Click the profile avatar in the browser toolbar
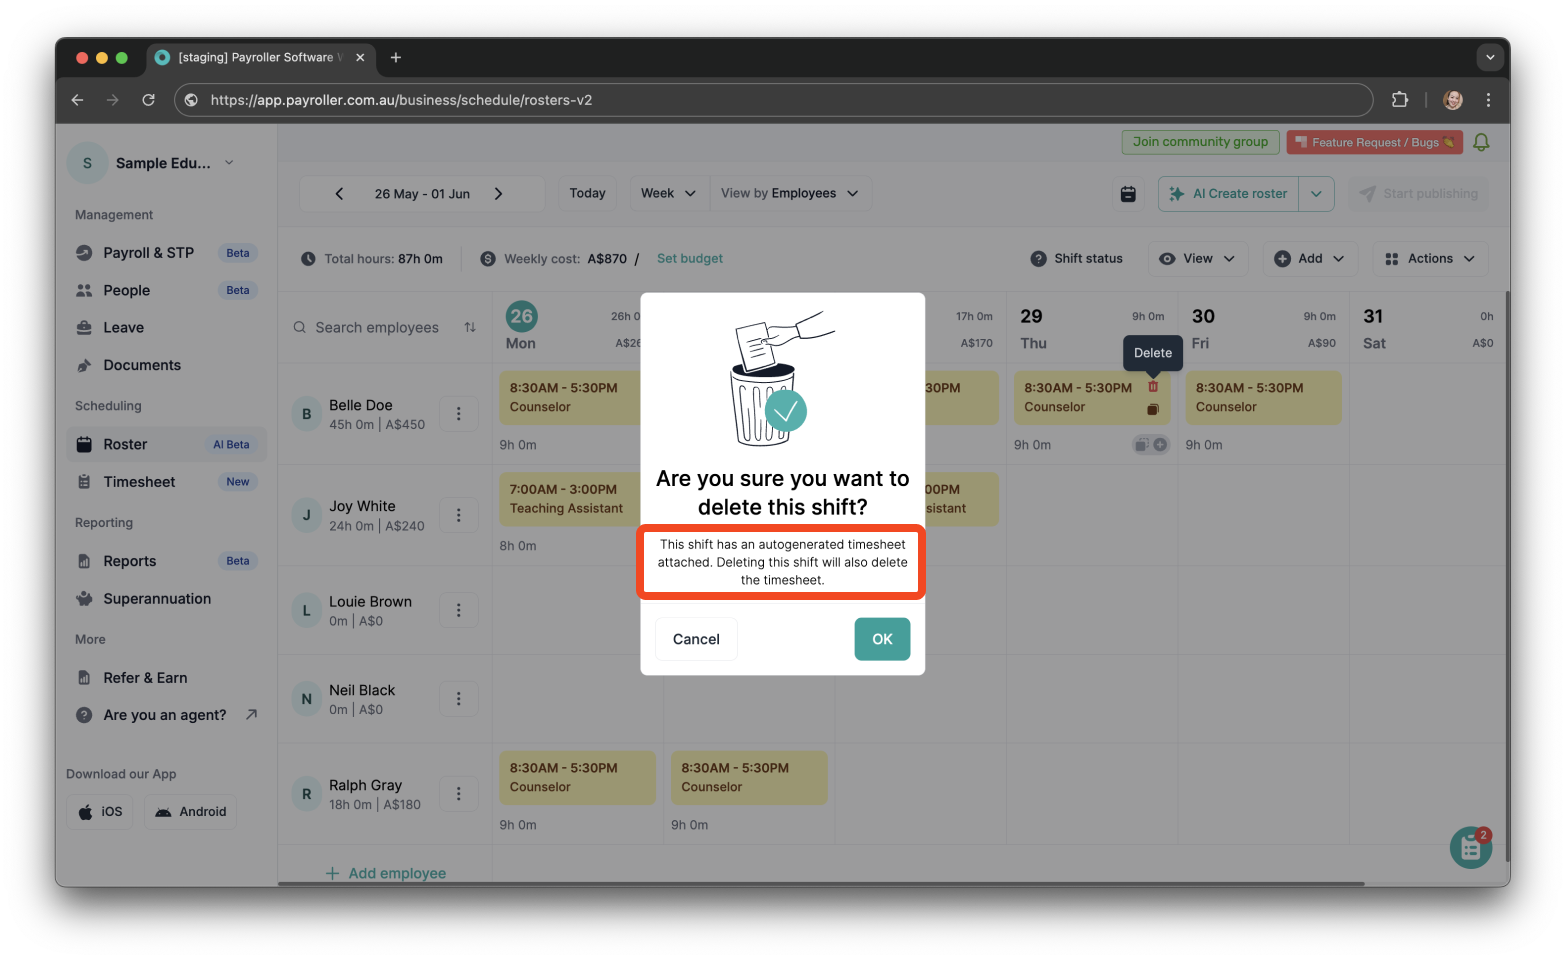This screenshot has height=960, width=1566. click(x=1451, y=100)
